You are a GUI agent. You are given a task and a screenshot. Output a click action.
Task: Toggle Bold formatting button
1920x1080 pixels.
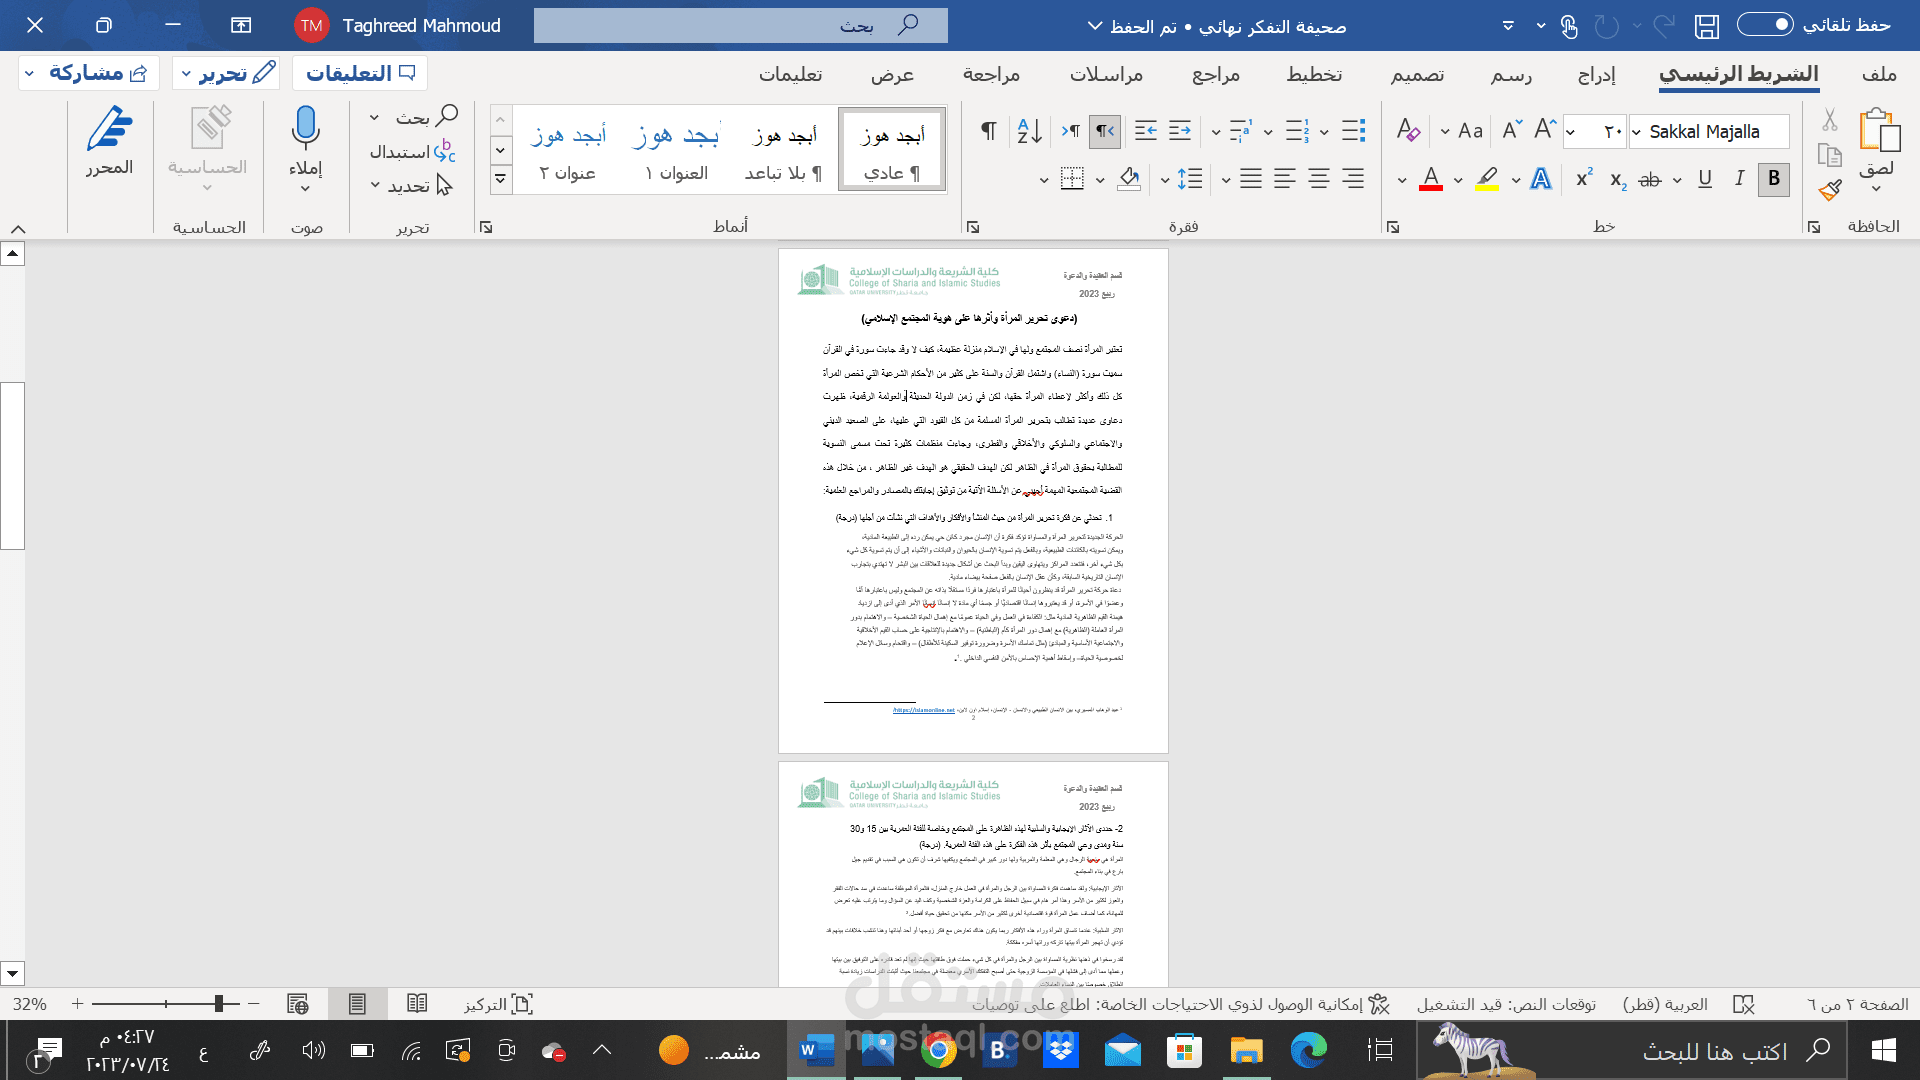click(x=1774, y=179)
